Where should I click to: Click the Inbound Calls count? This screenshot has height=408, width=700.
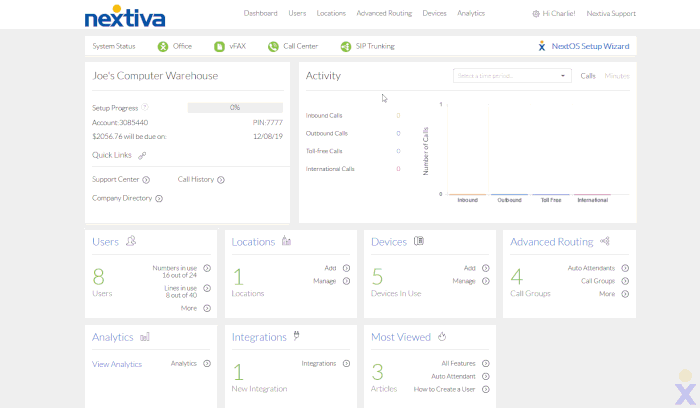click(398, 116)
